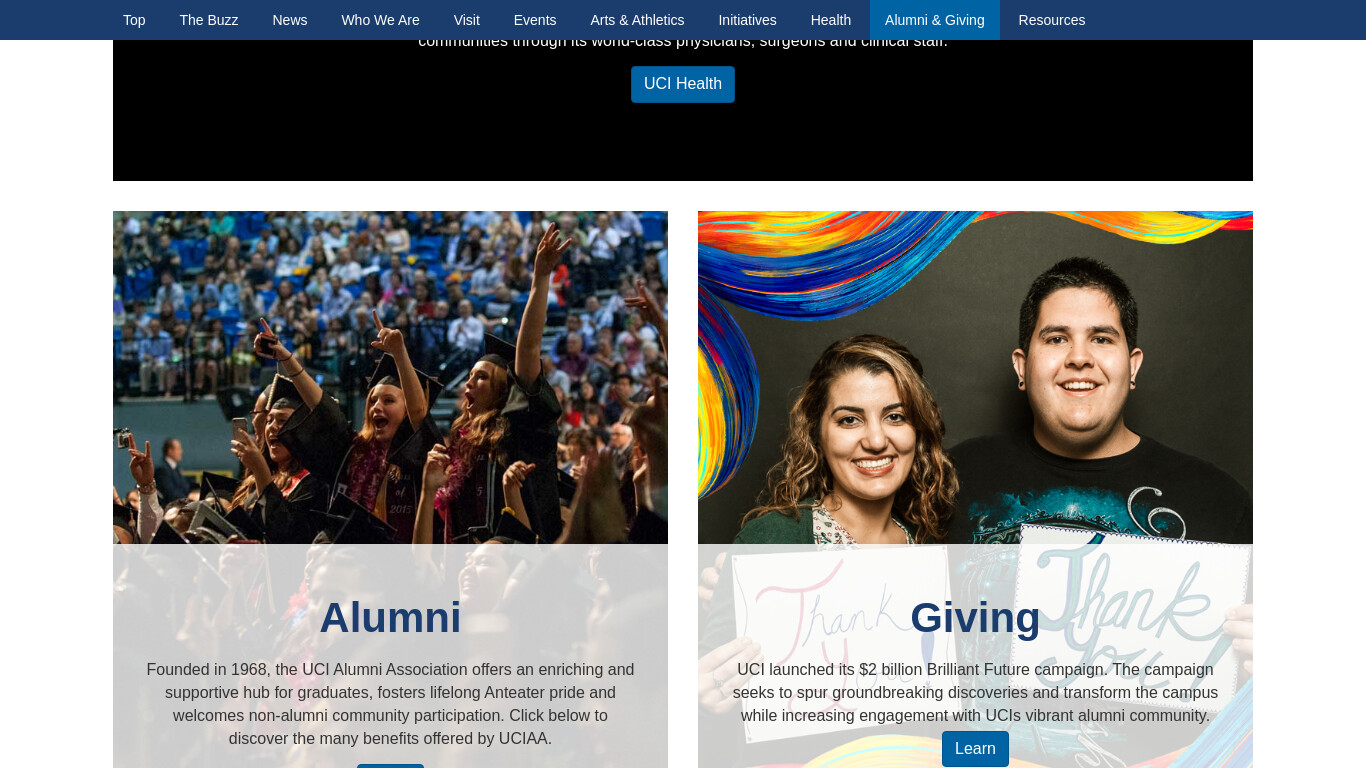Viewport: 1366px width, 768px height.
Task: Click the UCI Alumni Association description text
Action: click(390, 704)
